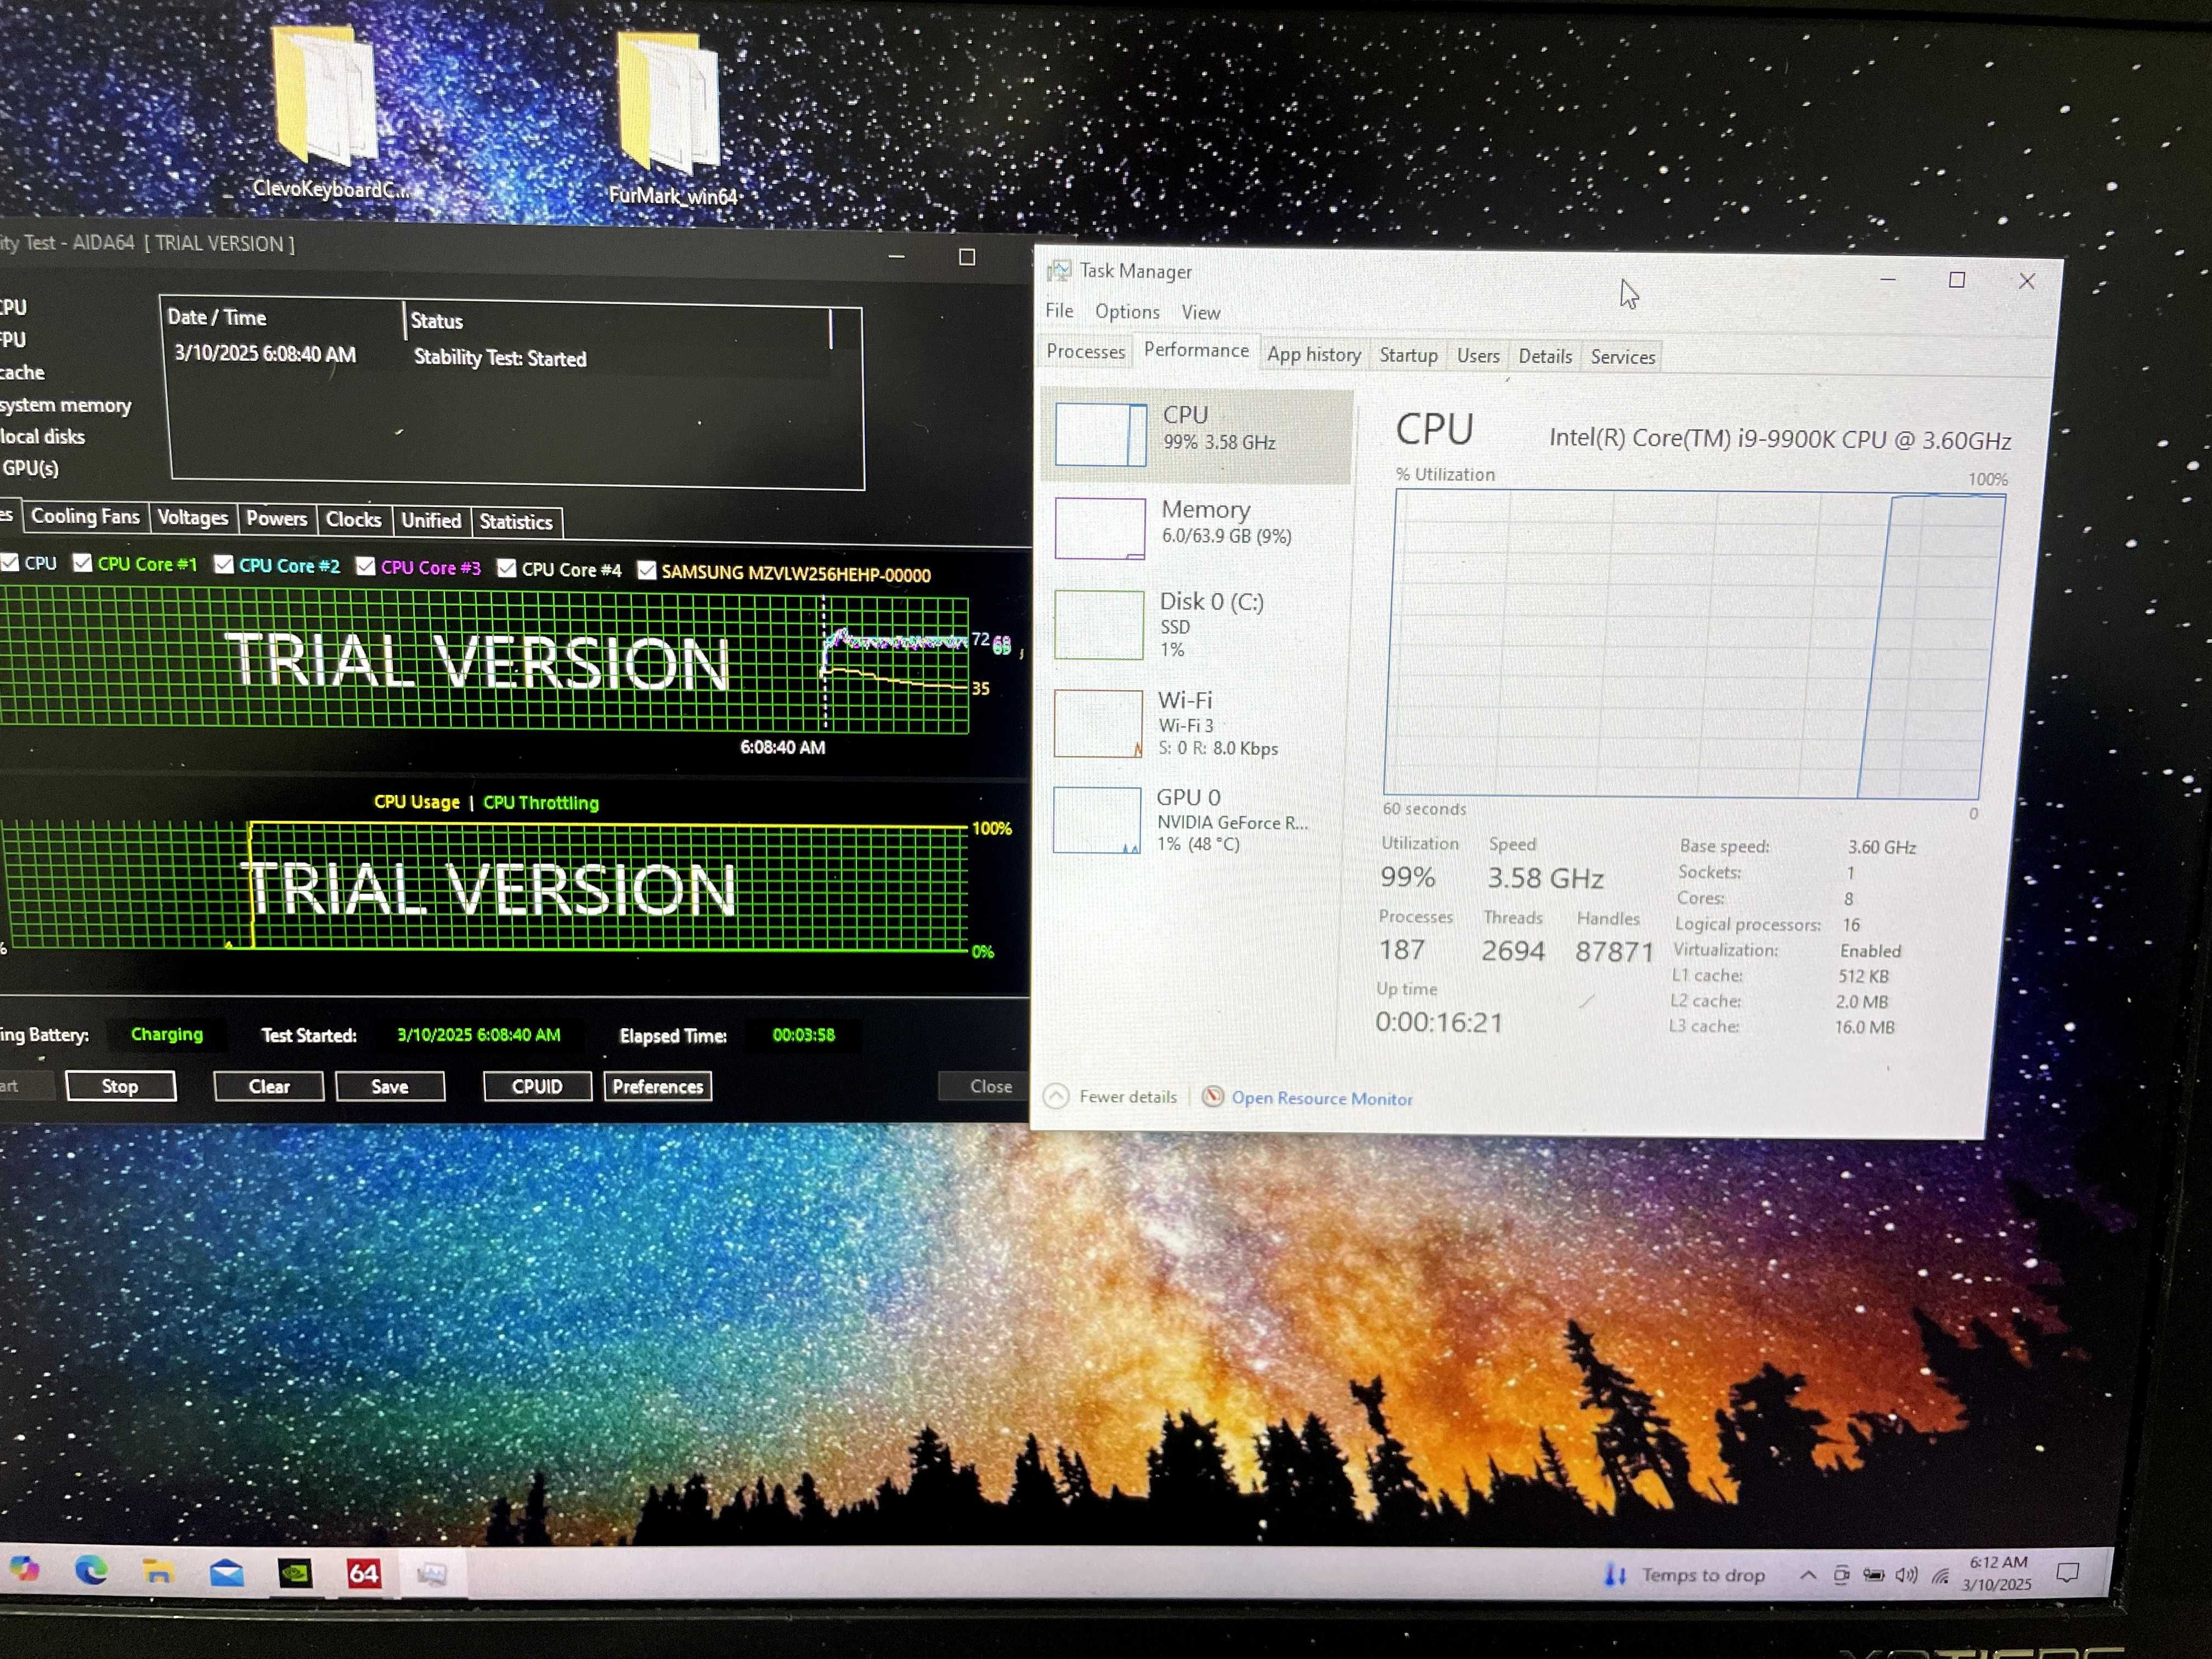Select the CPU mini graph thumbnail

click(x=1100, y=434)
